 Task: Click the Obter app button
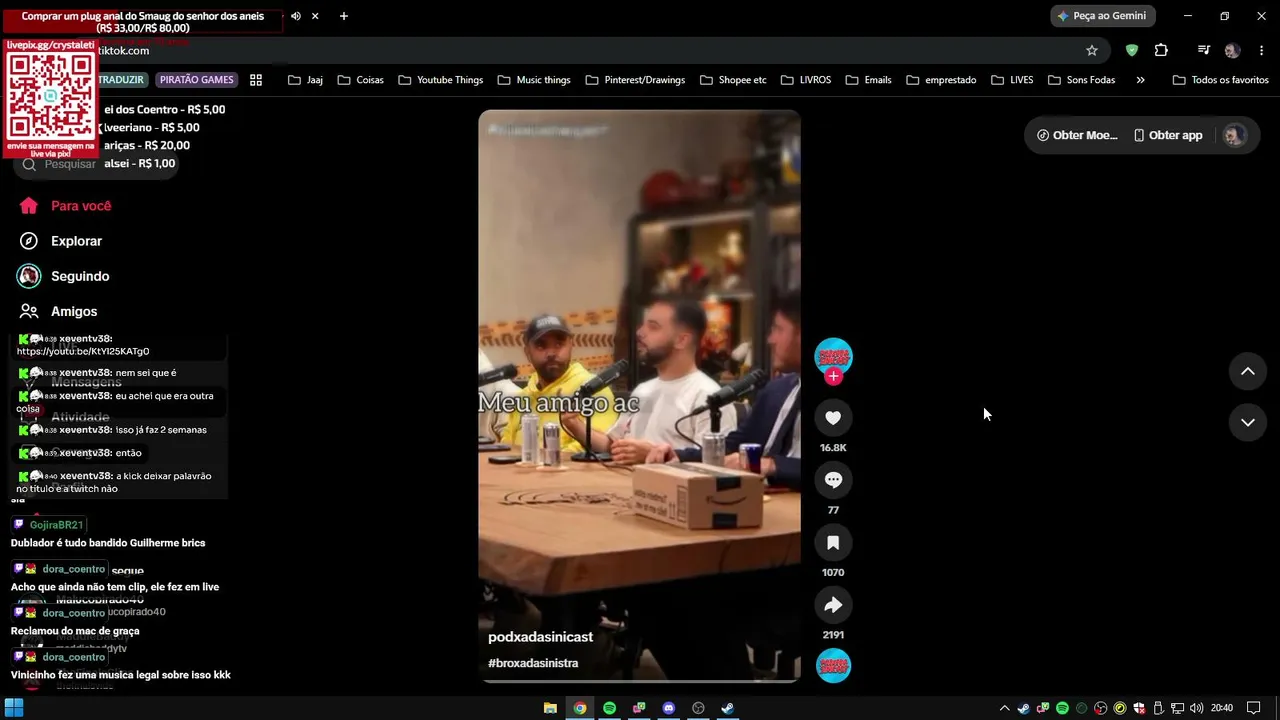click(1168, 135)
